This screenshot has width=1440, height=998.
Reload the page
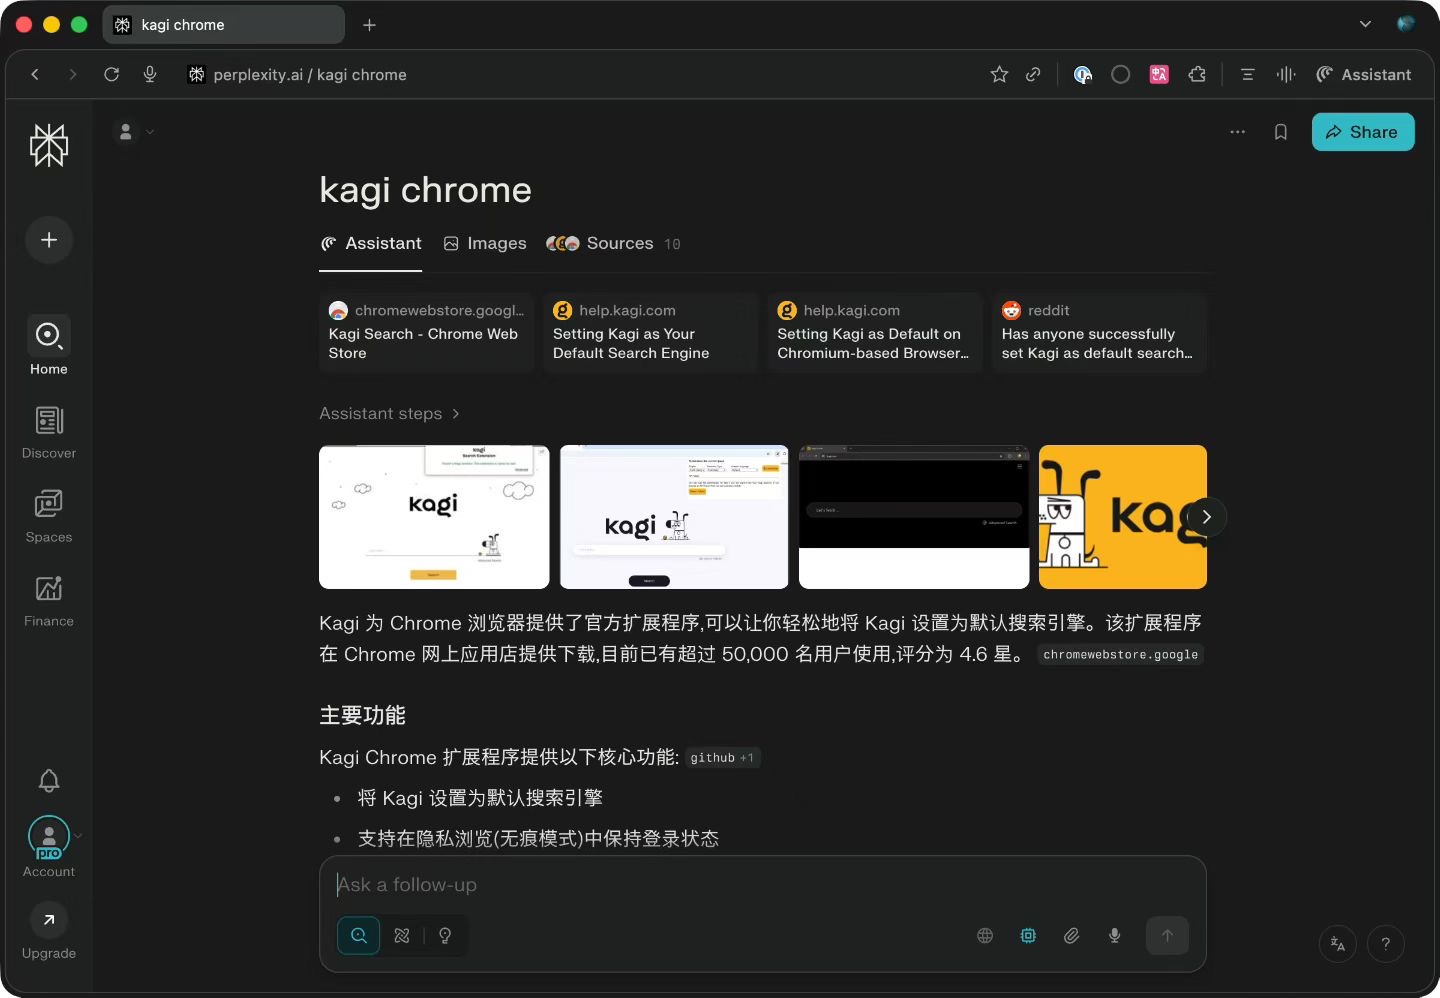[x=111, y=74]
